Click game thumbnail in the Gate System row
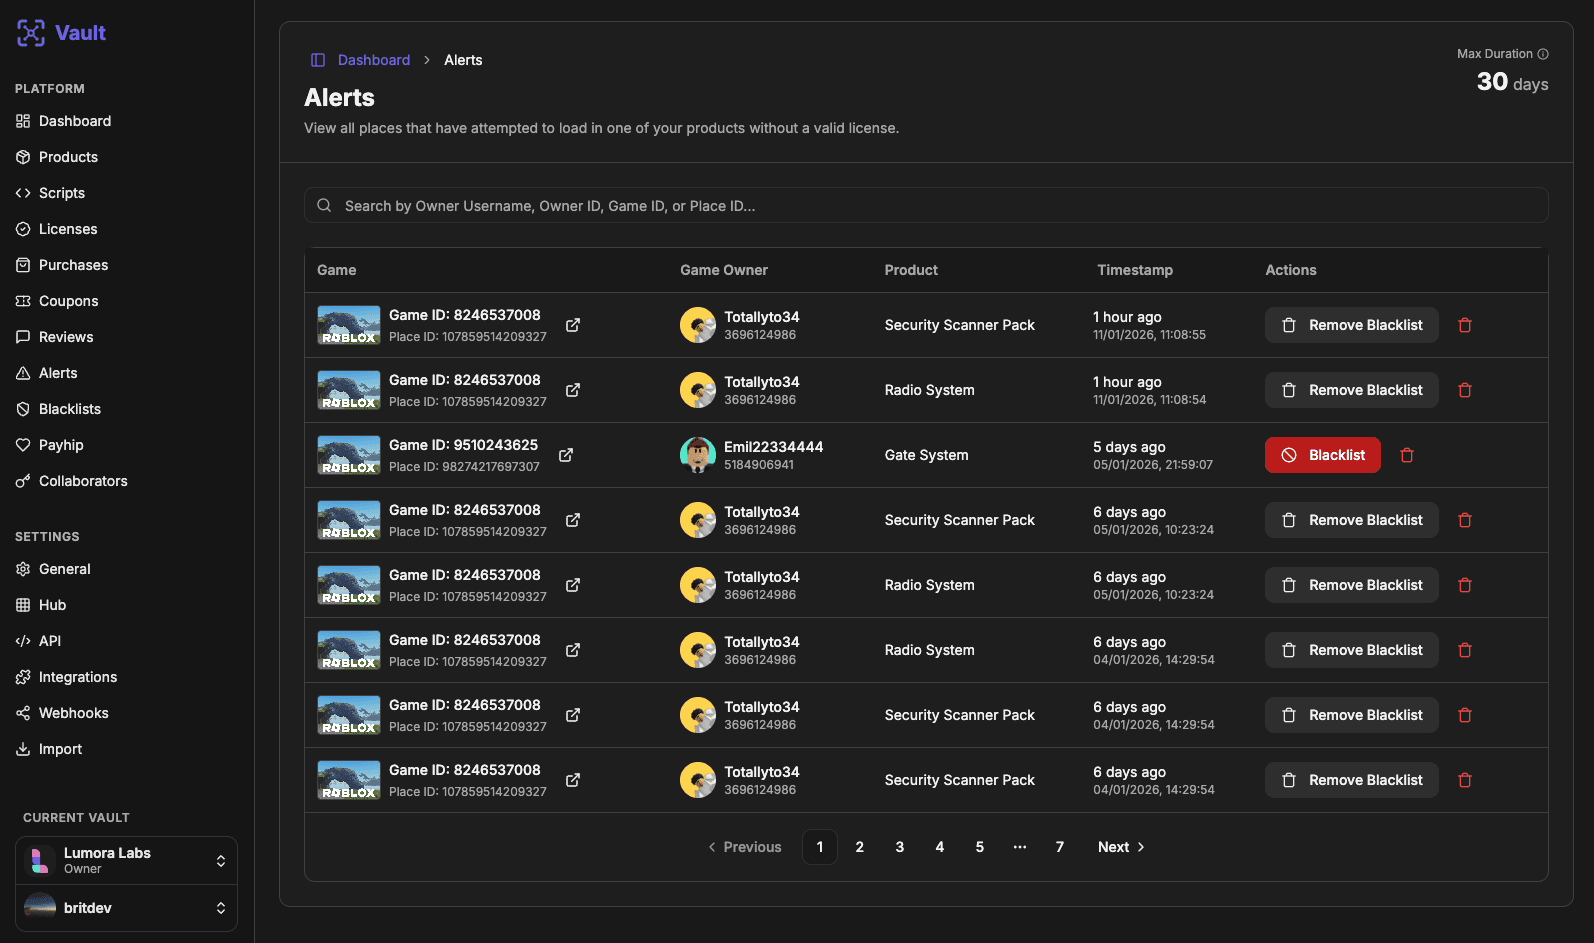The height and width of the screenshot is (943, 1594). (349, 455)
